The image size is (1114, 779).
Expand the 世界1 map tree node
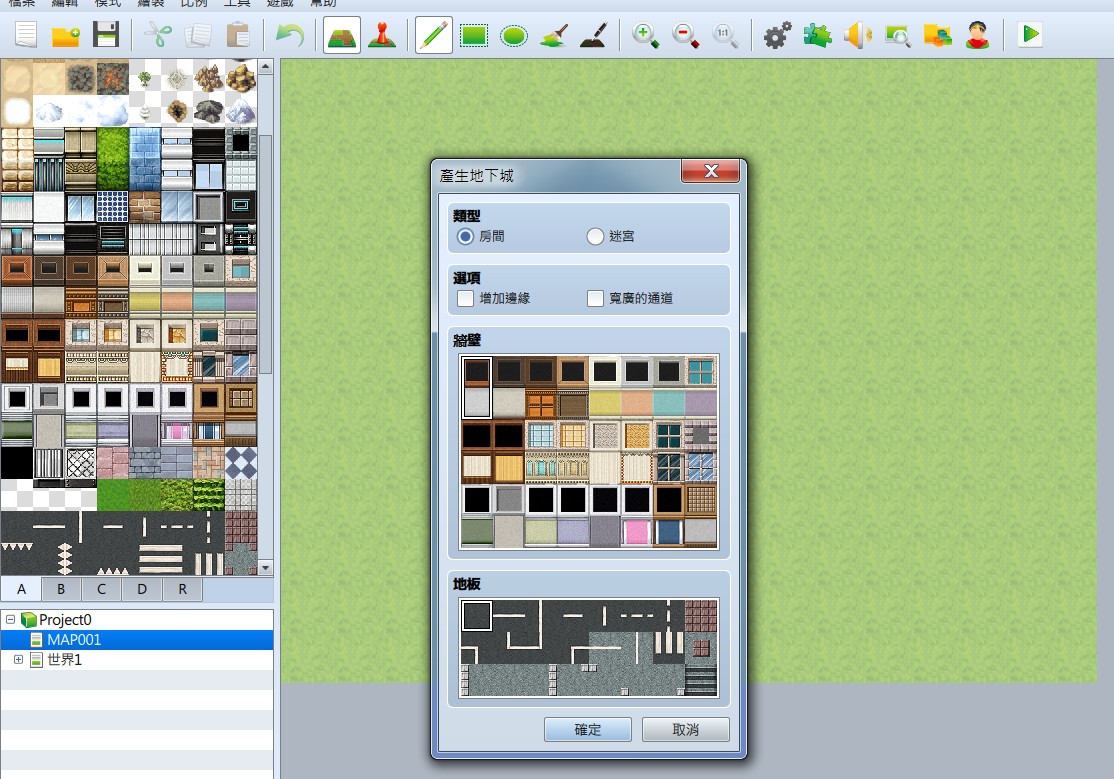pyautogui.click(x=18, y=660)
